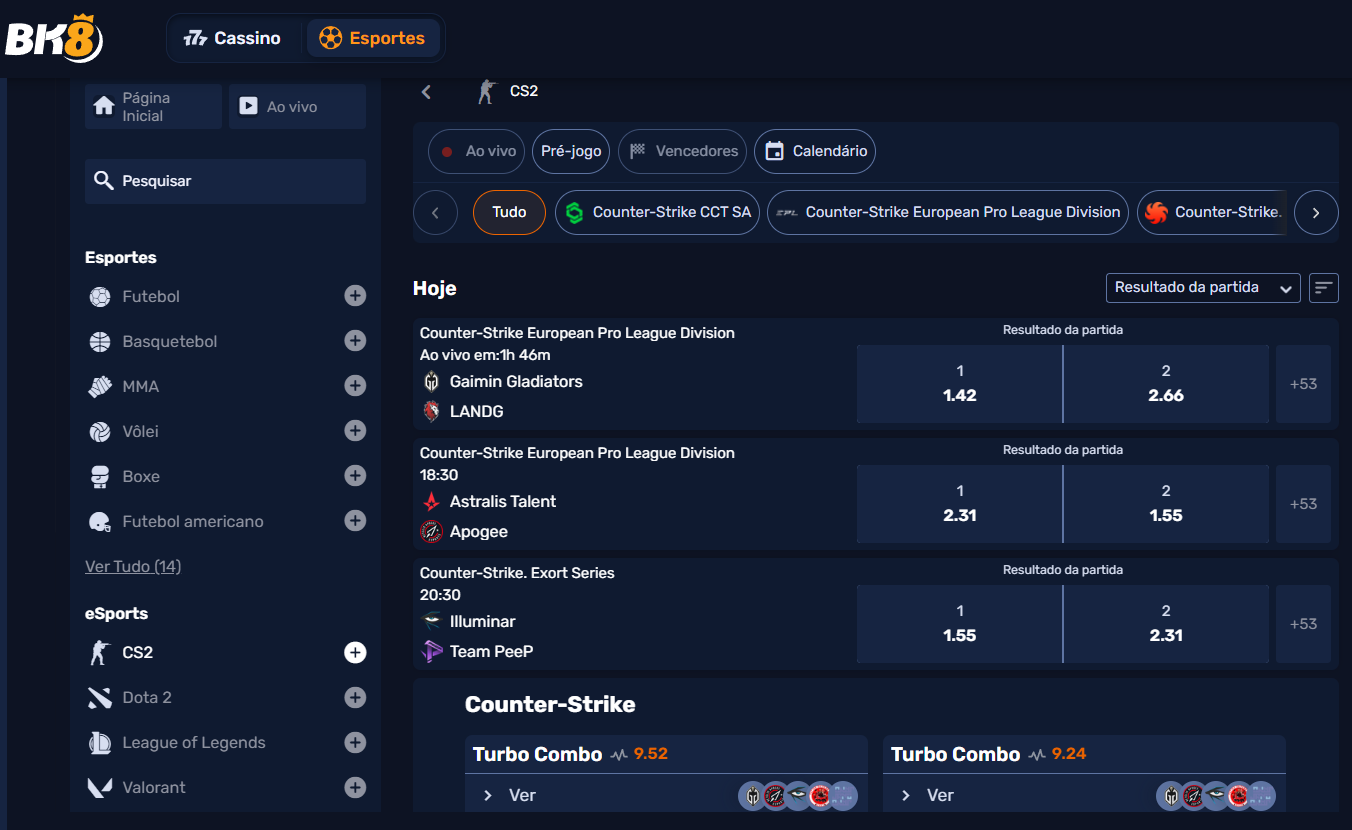Open the LANDG team name
Screen dimensions: 1352x830
click(x=477, y=411)
